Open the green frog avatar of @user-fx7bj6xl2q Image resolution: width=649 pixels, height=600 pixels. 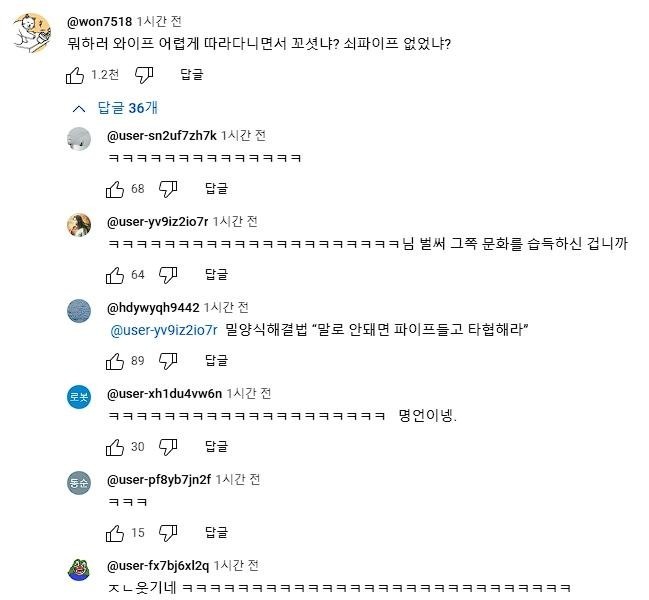79,568
